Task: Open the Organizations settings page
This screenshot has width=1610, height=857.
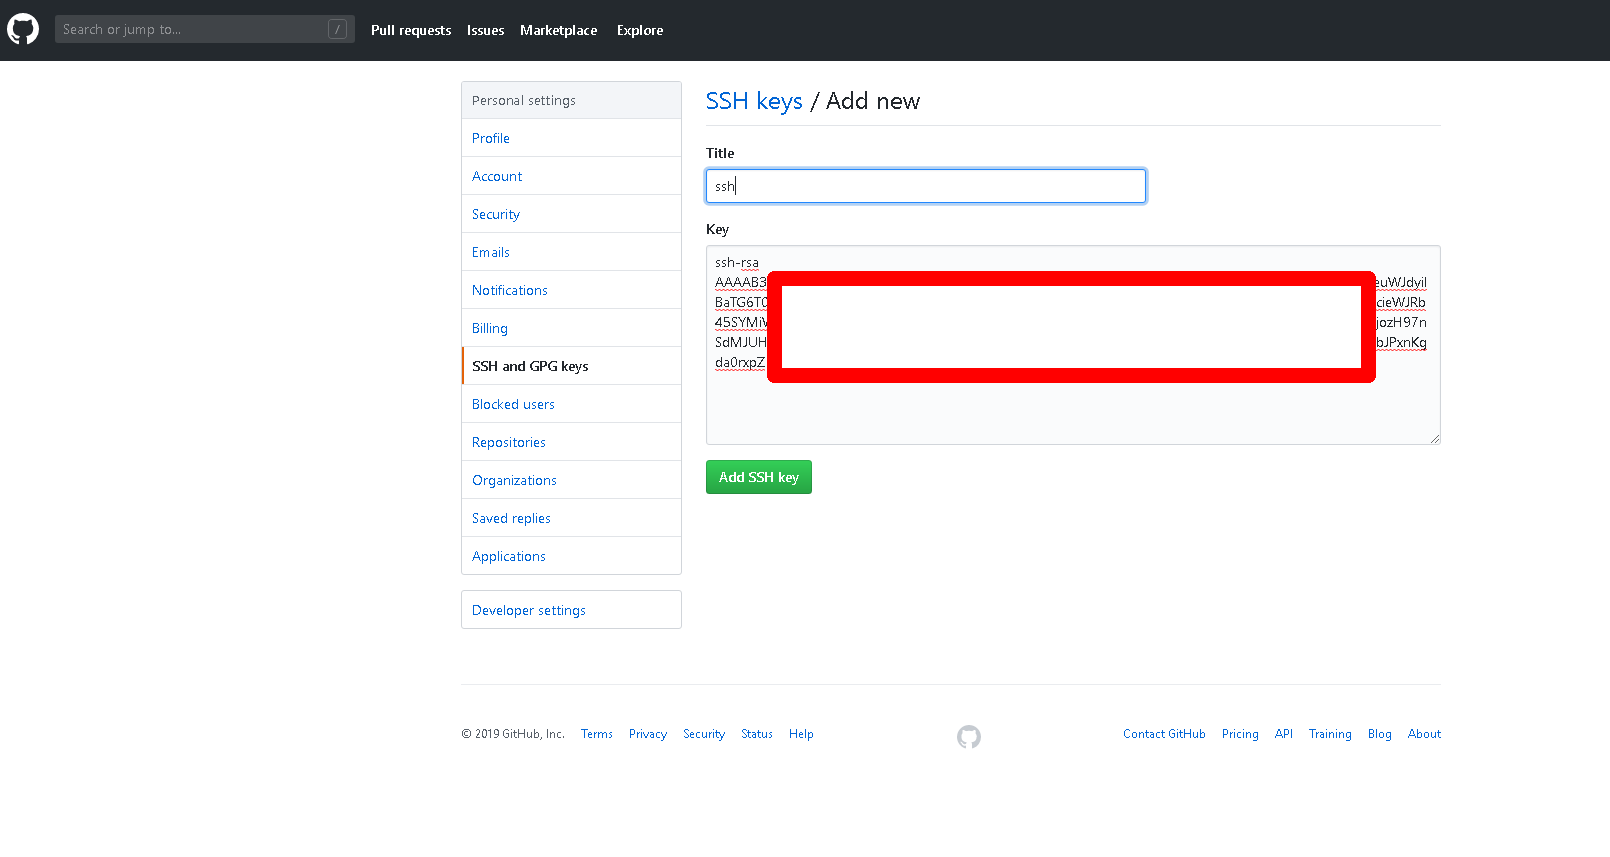Action: click(x=571, y=480)
